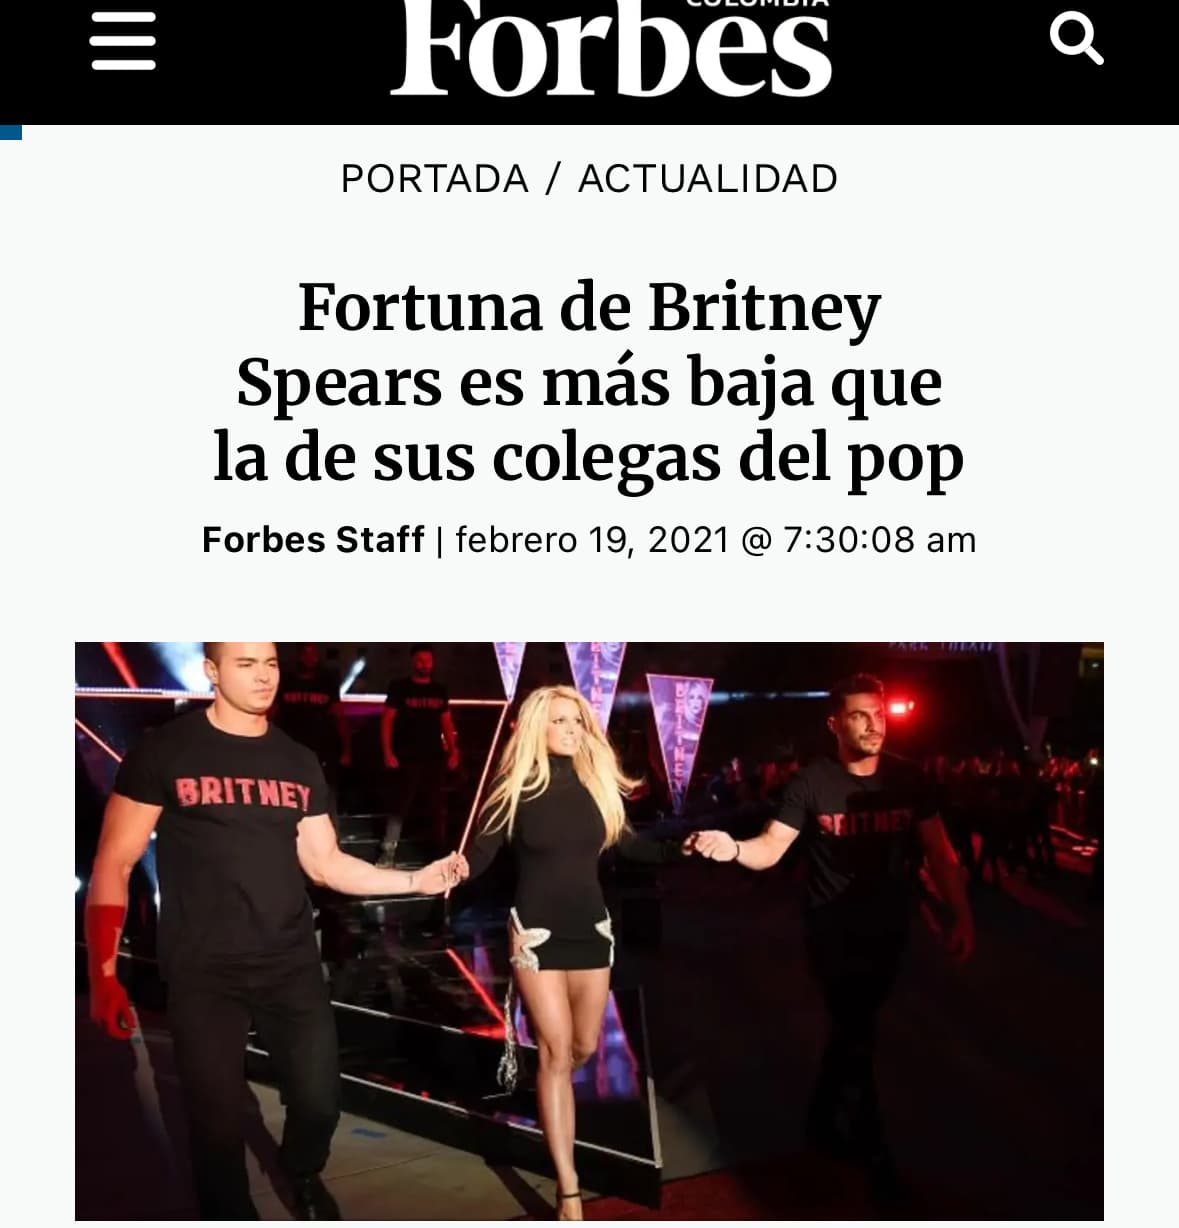Open the Forbes Staff author link
Screen dimensions: 1179x1228
pyautogui.click(x=313, y=540)
